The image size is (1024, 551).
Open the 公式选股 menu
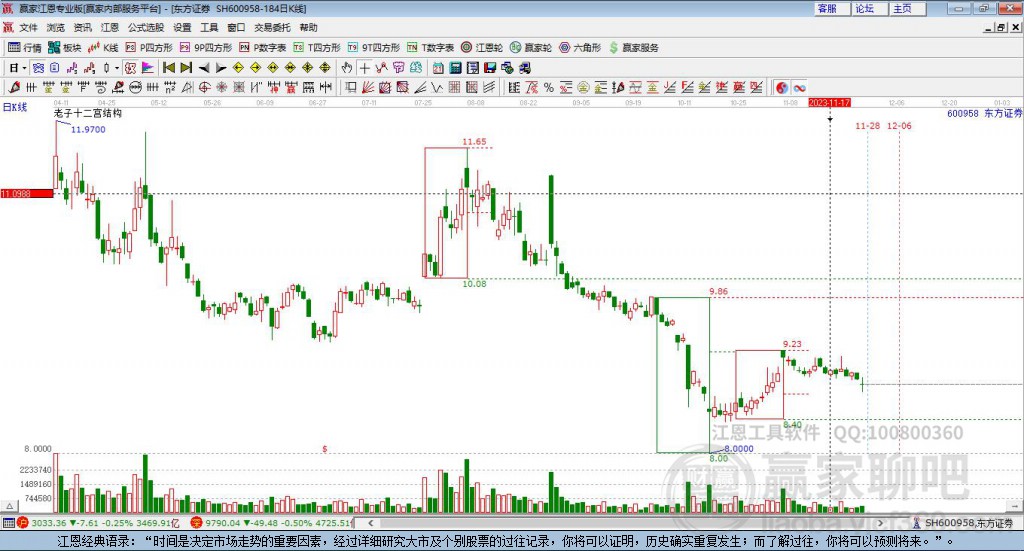pos(146,27)
